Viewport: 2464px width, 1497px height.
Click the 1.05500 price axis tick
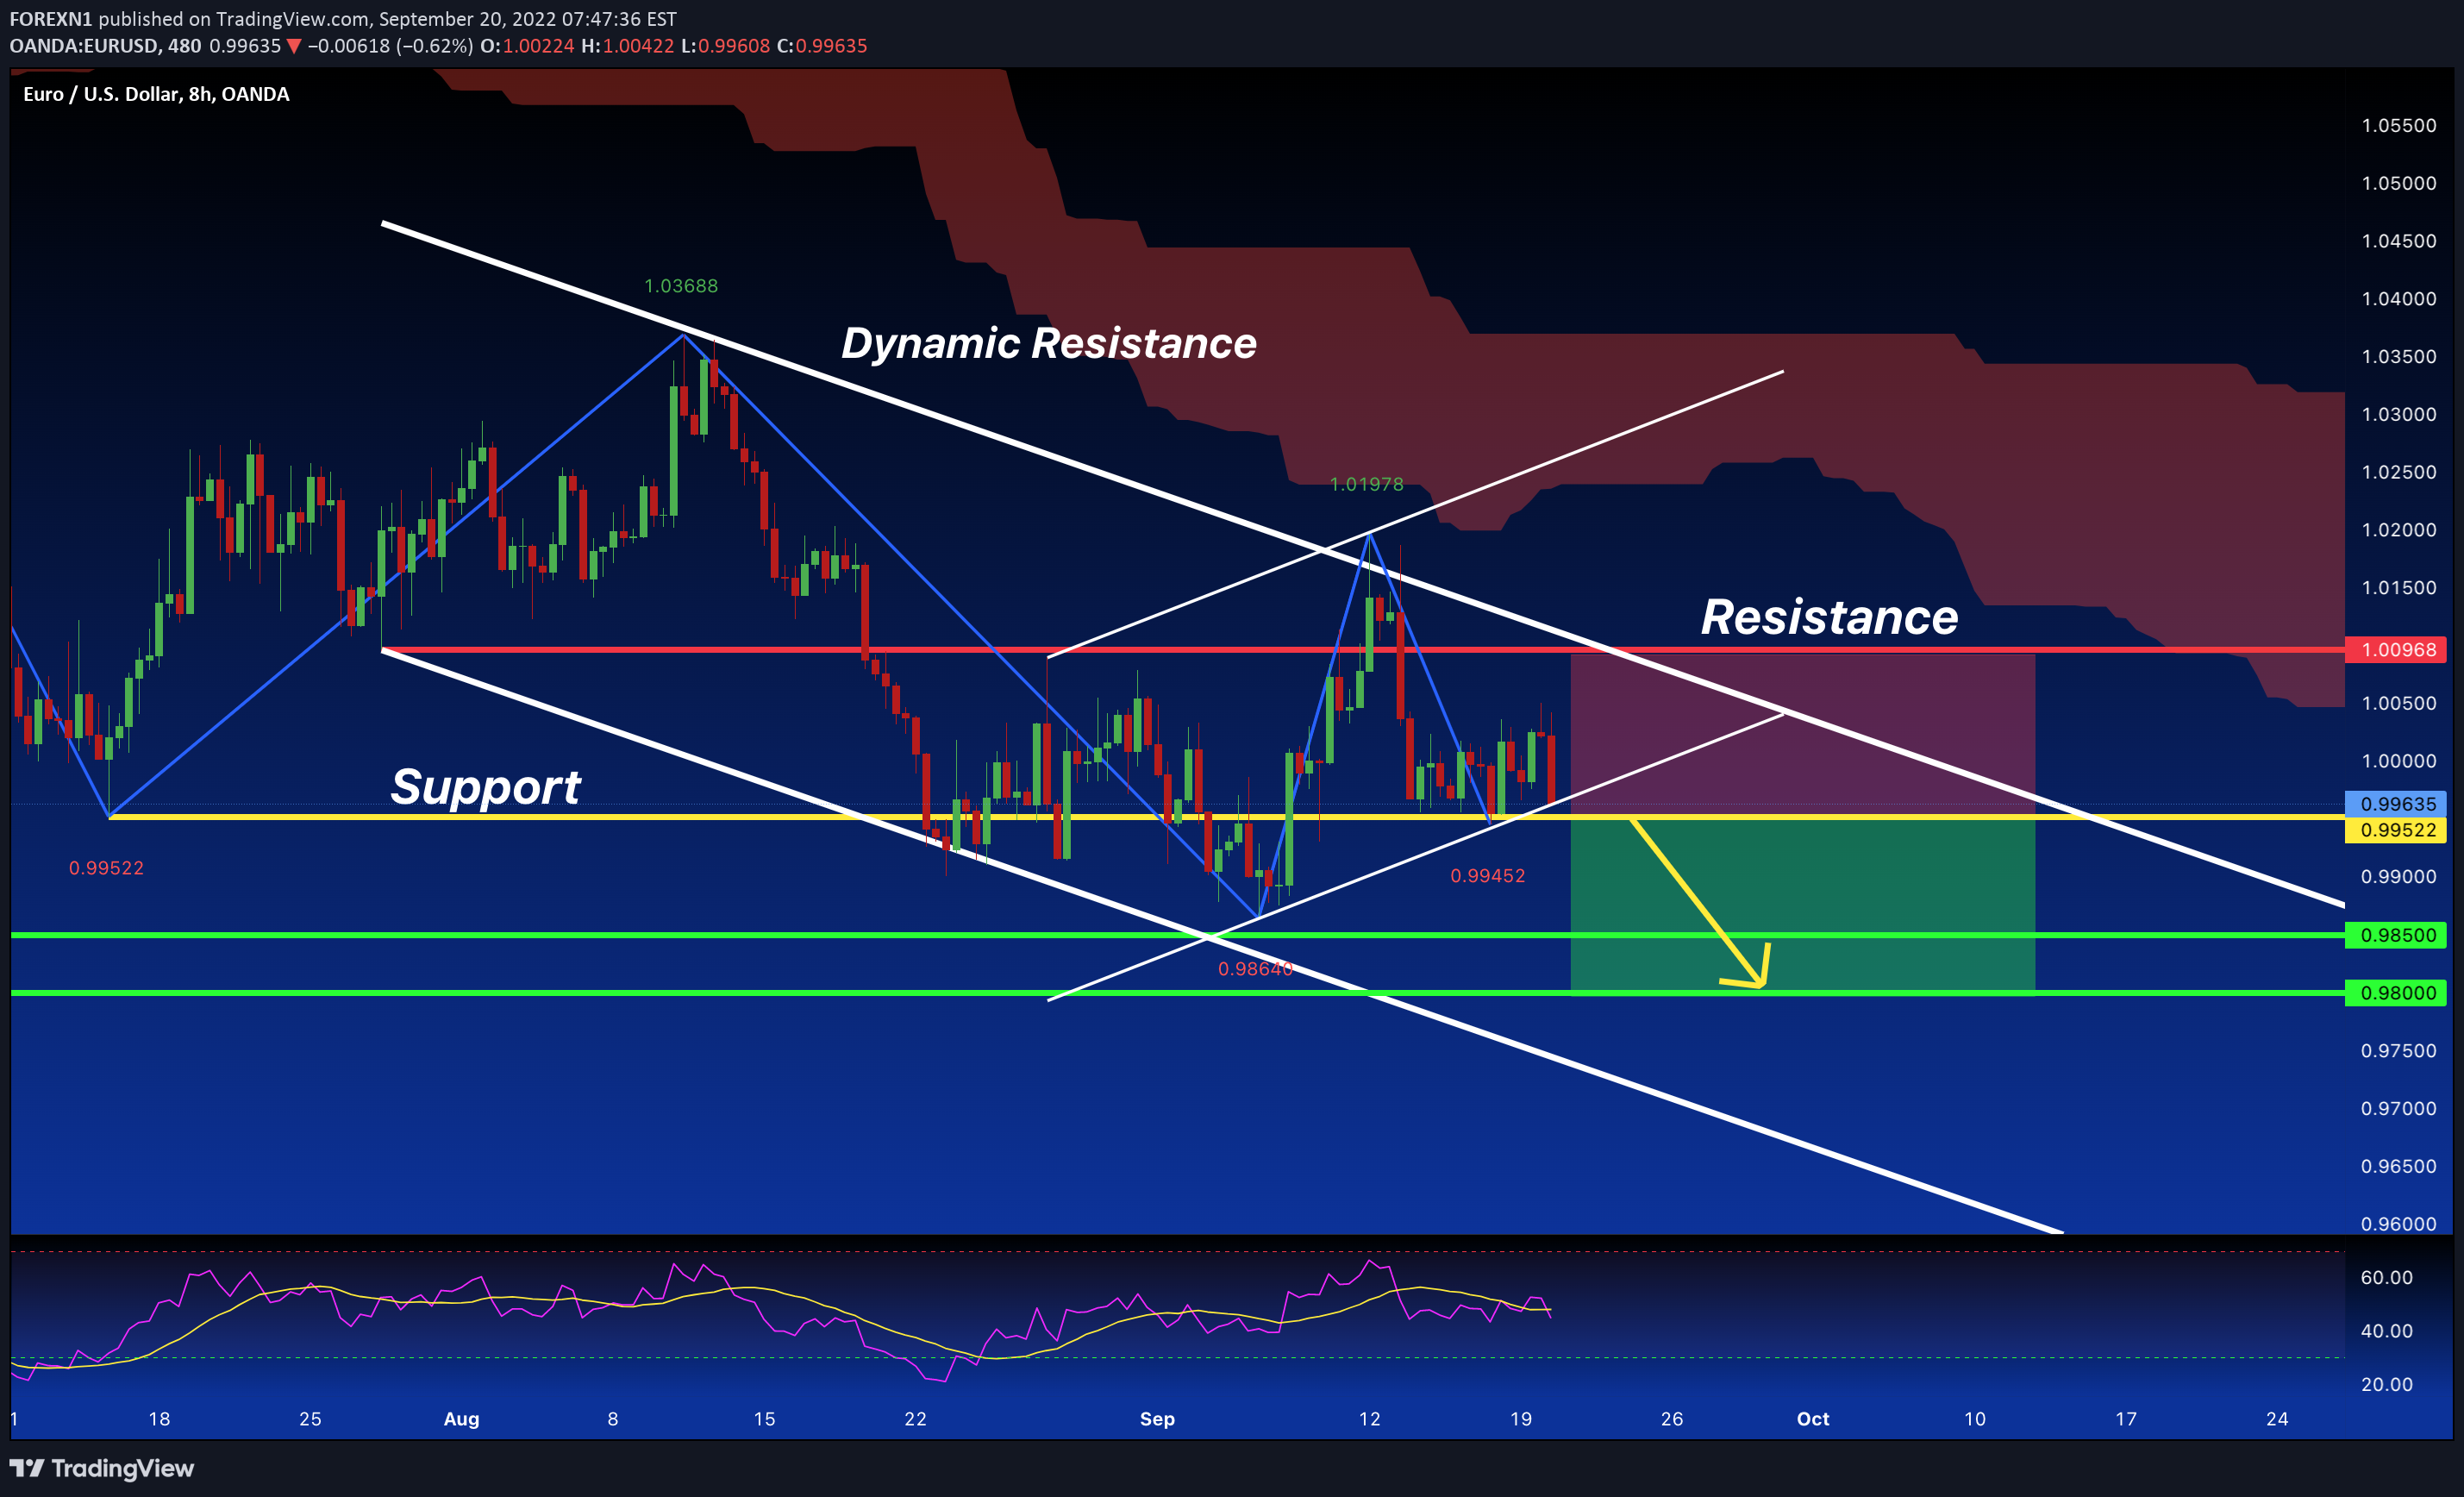2399,126
